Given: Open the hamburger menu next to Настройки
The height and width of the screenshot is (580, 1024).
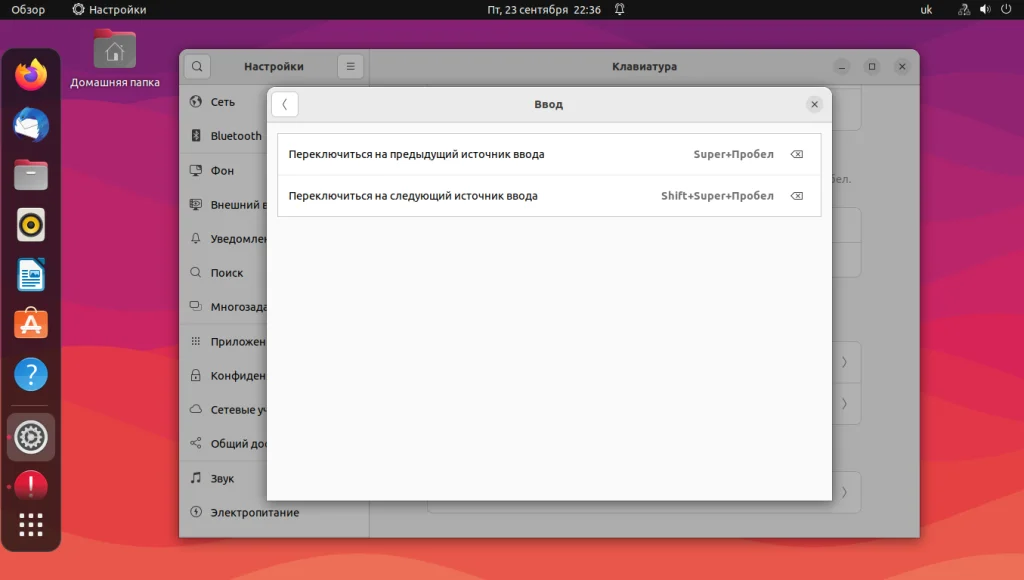Looking at the screenshot, I should [351, 66].
